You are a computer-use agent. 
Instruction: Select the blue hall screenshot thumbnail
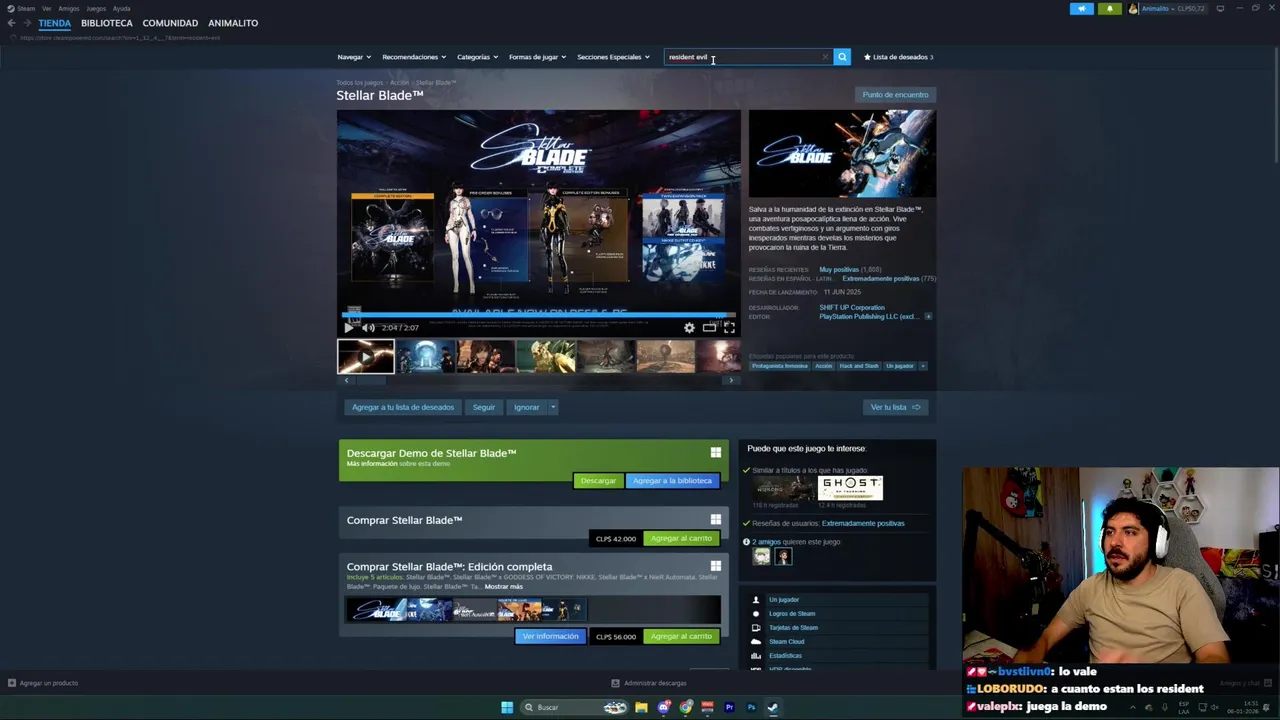point(426,357)
